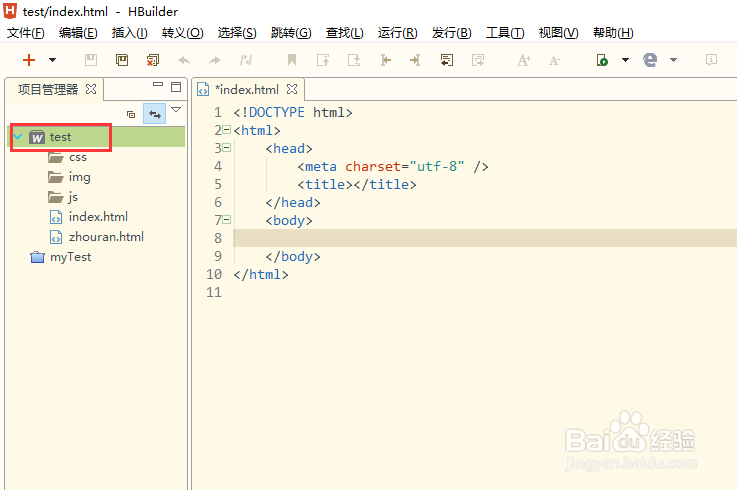The width and height of the screenshot is (737, 490).
Task: Click the closing </html> tag on line 10
Action: point(261,274)
